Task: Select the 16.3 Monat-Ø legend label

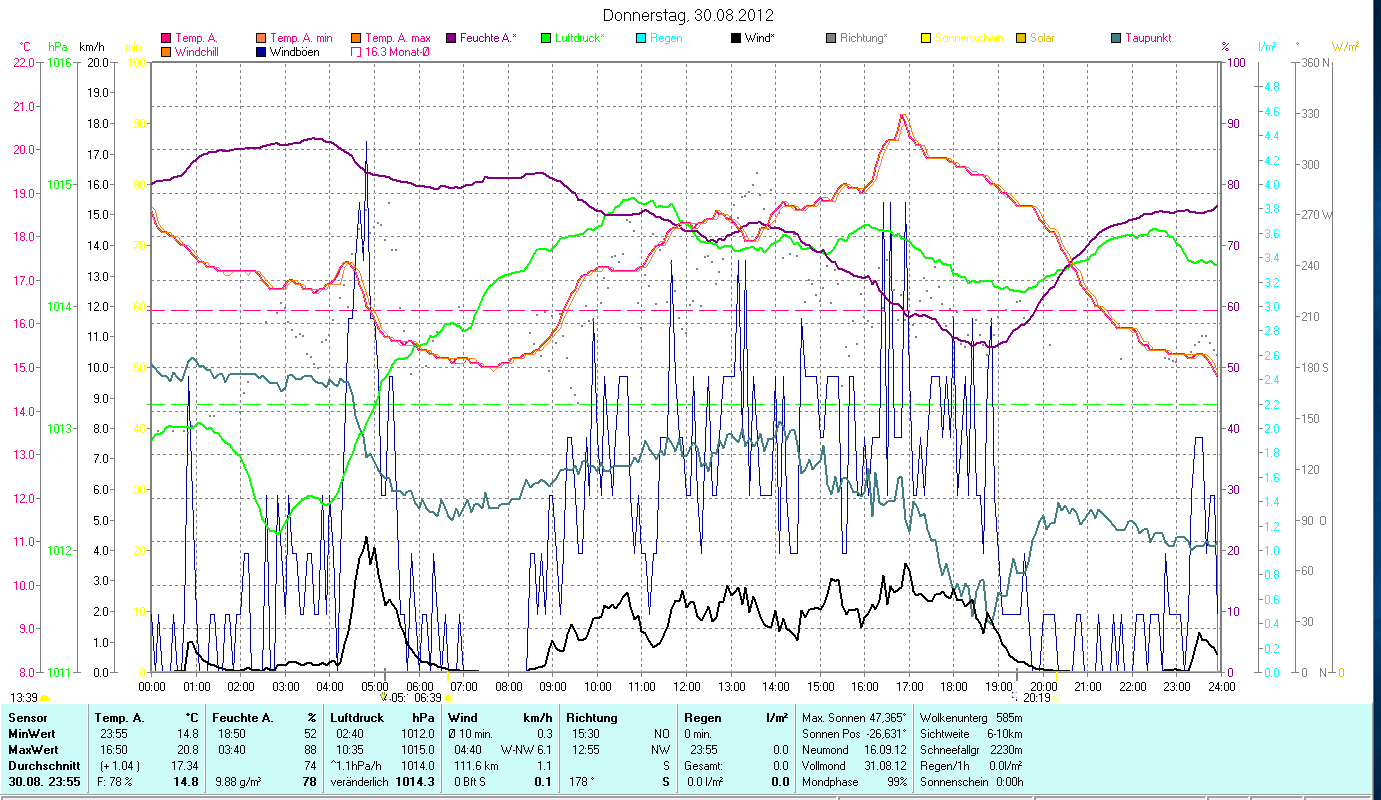Action: pyautogui.click(x=397, y=52)
